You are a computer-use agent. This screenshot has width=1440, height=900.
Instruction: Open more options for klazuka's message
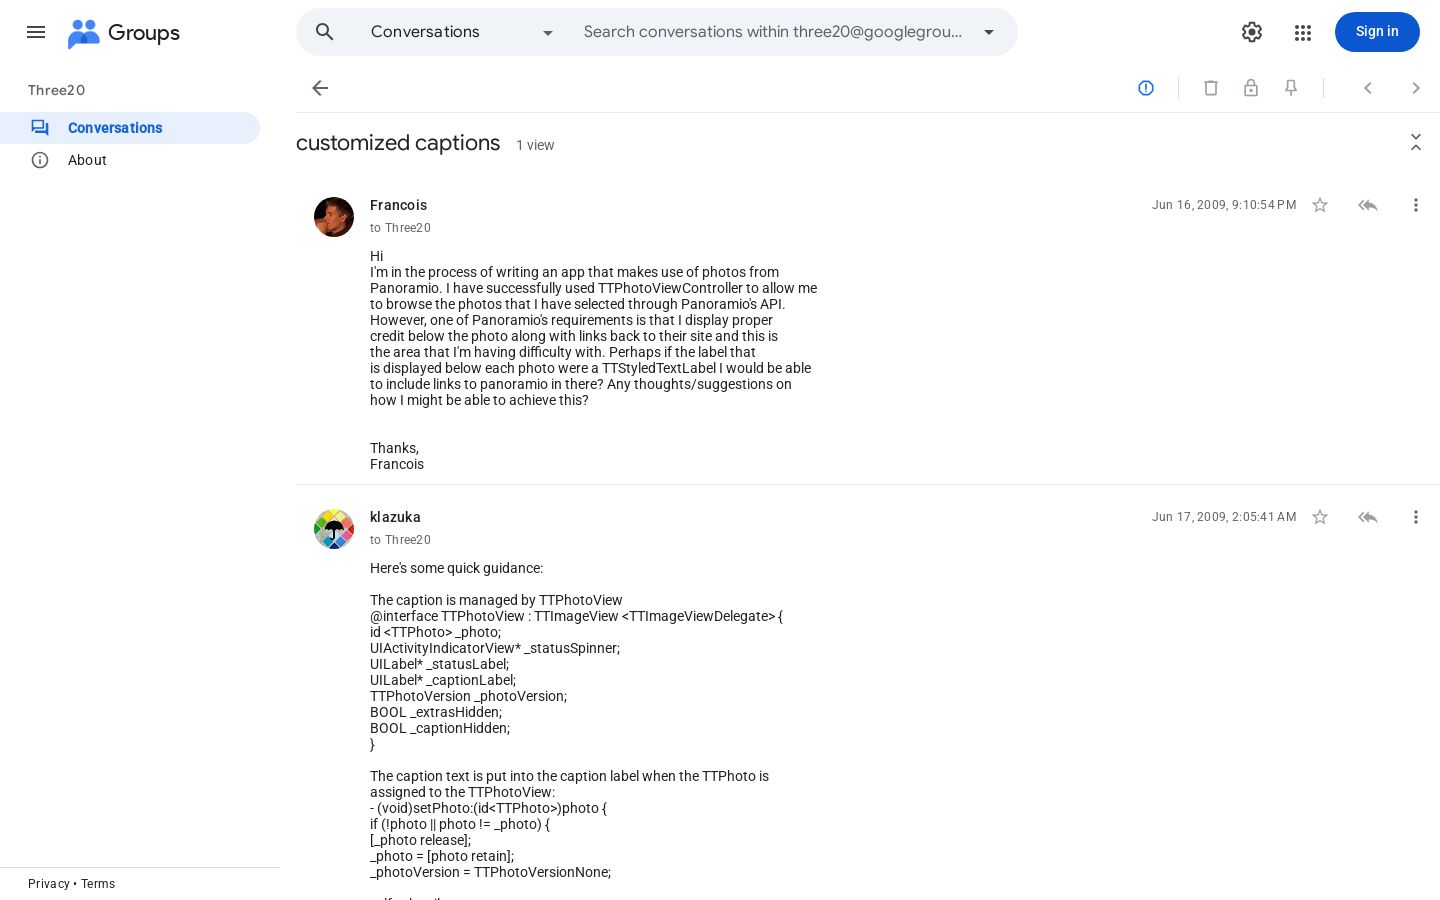[1416, 517]
